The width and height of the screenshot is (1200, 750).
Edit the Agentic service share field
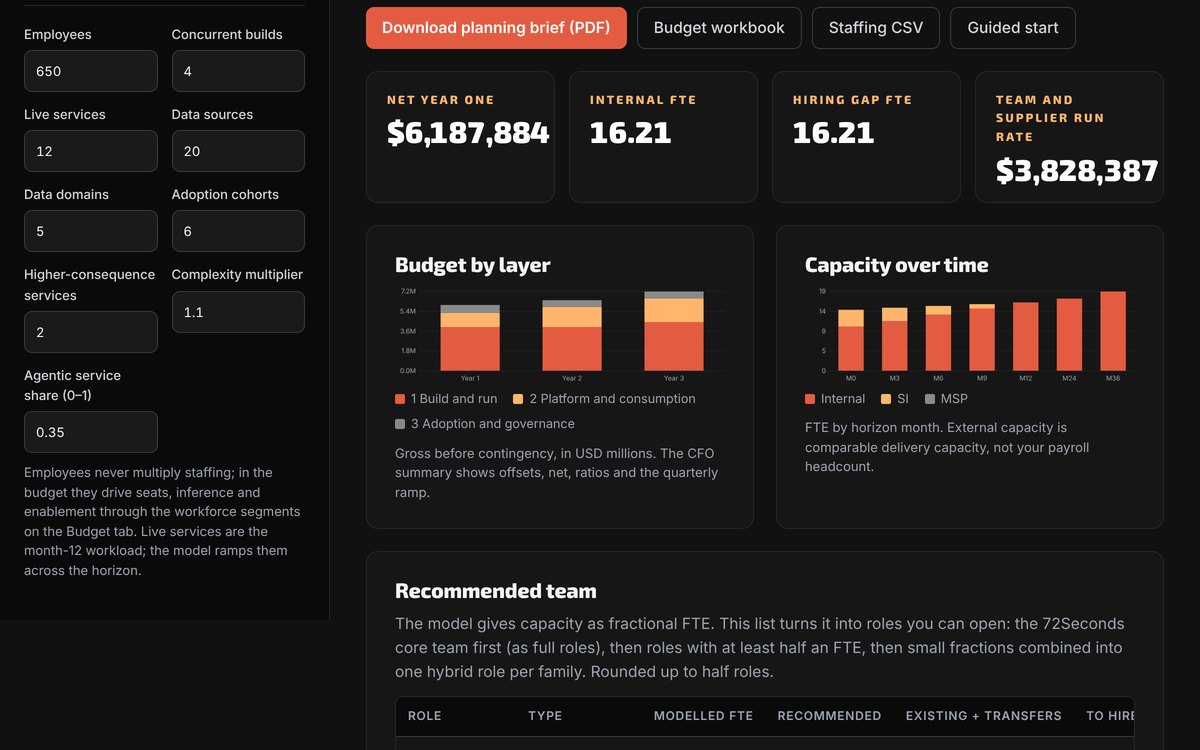91,432
